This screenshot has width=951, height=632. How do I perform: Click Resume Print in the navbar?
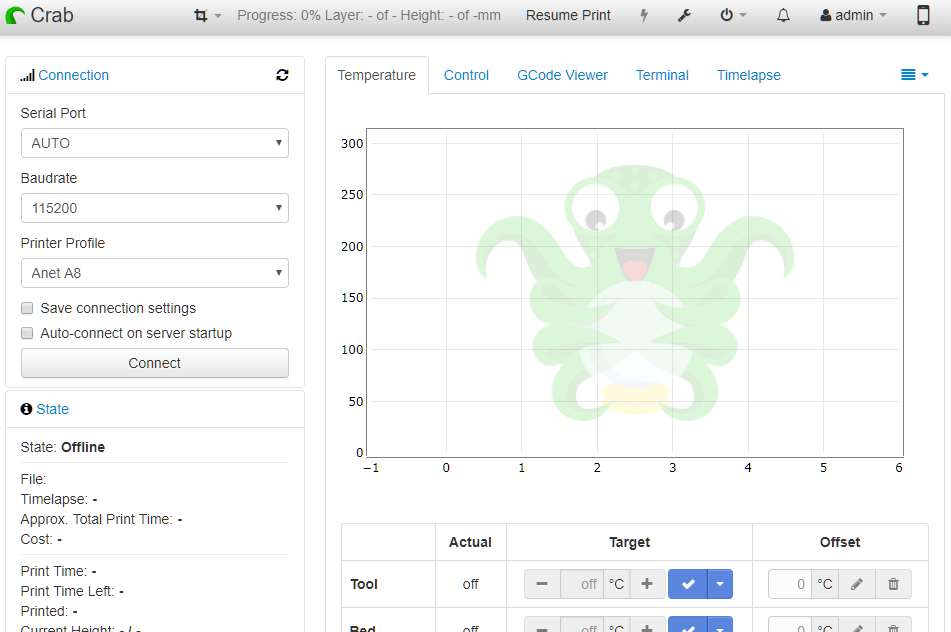568,15
